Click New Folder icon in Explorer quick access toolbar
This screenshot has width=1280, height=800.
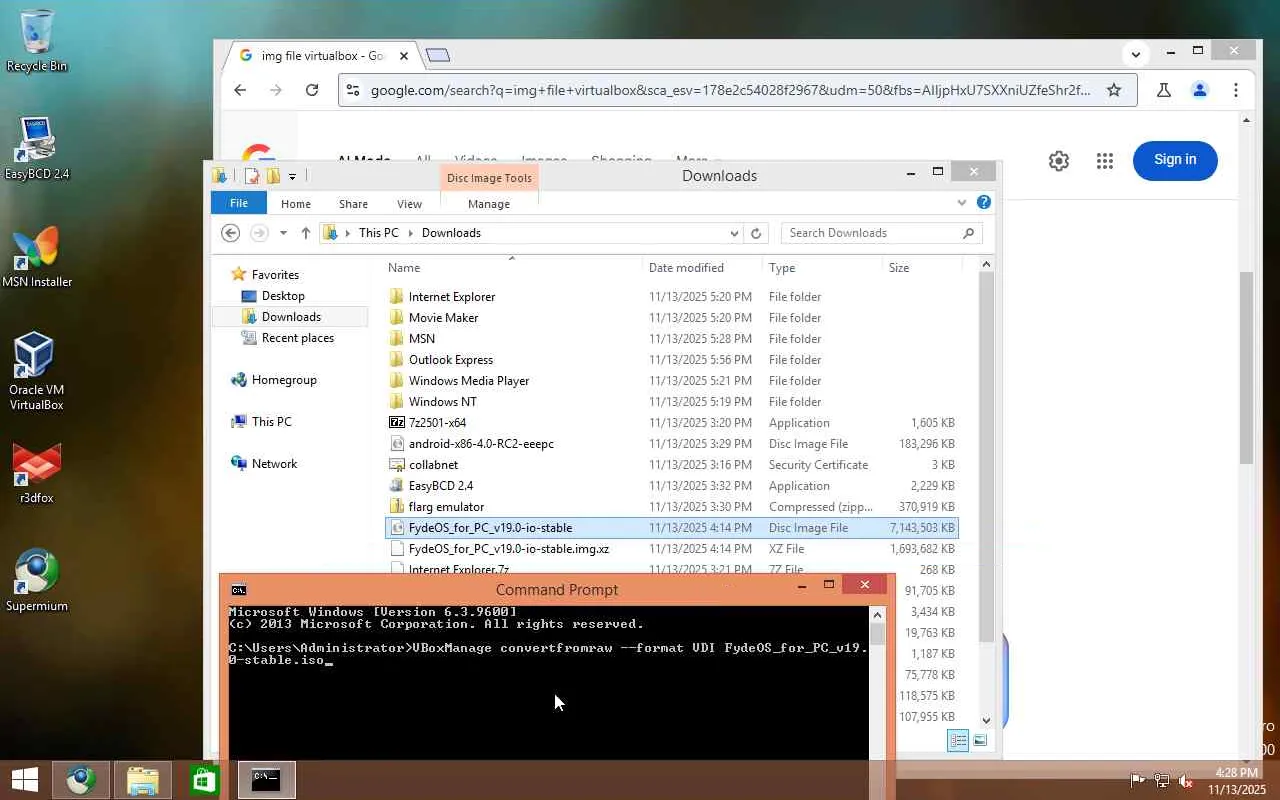click(272, 176)
